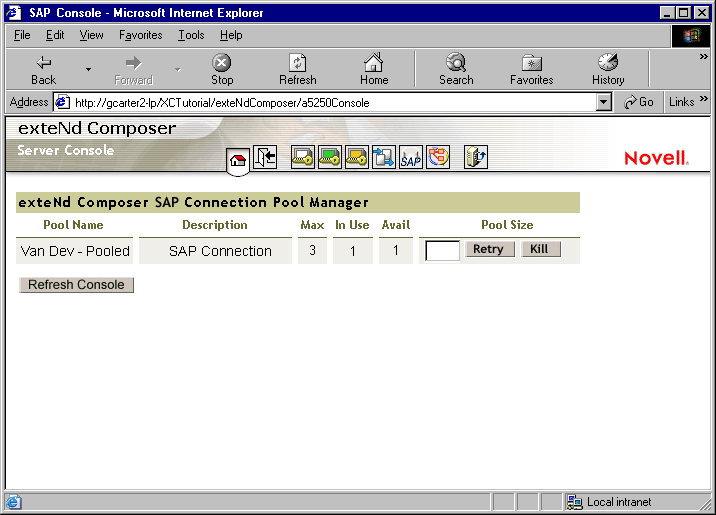Select the 'Van Dev - Pooled' pool name cell

click(x=75, y=251)
